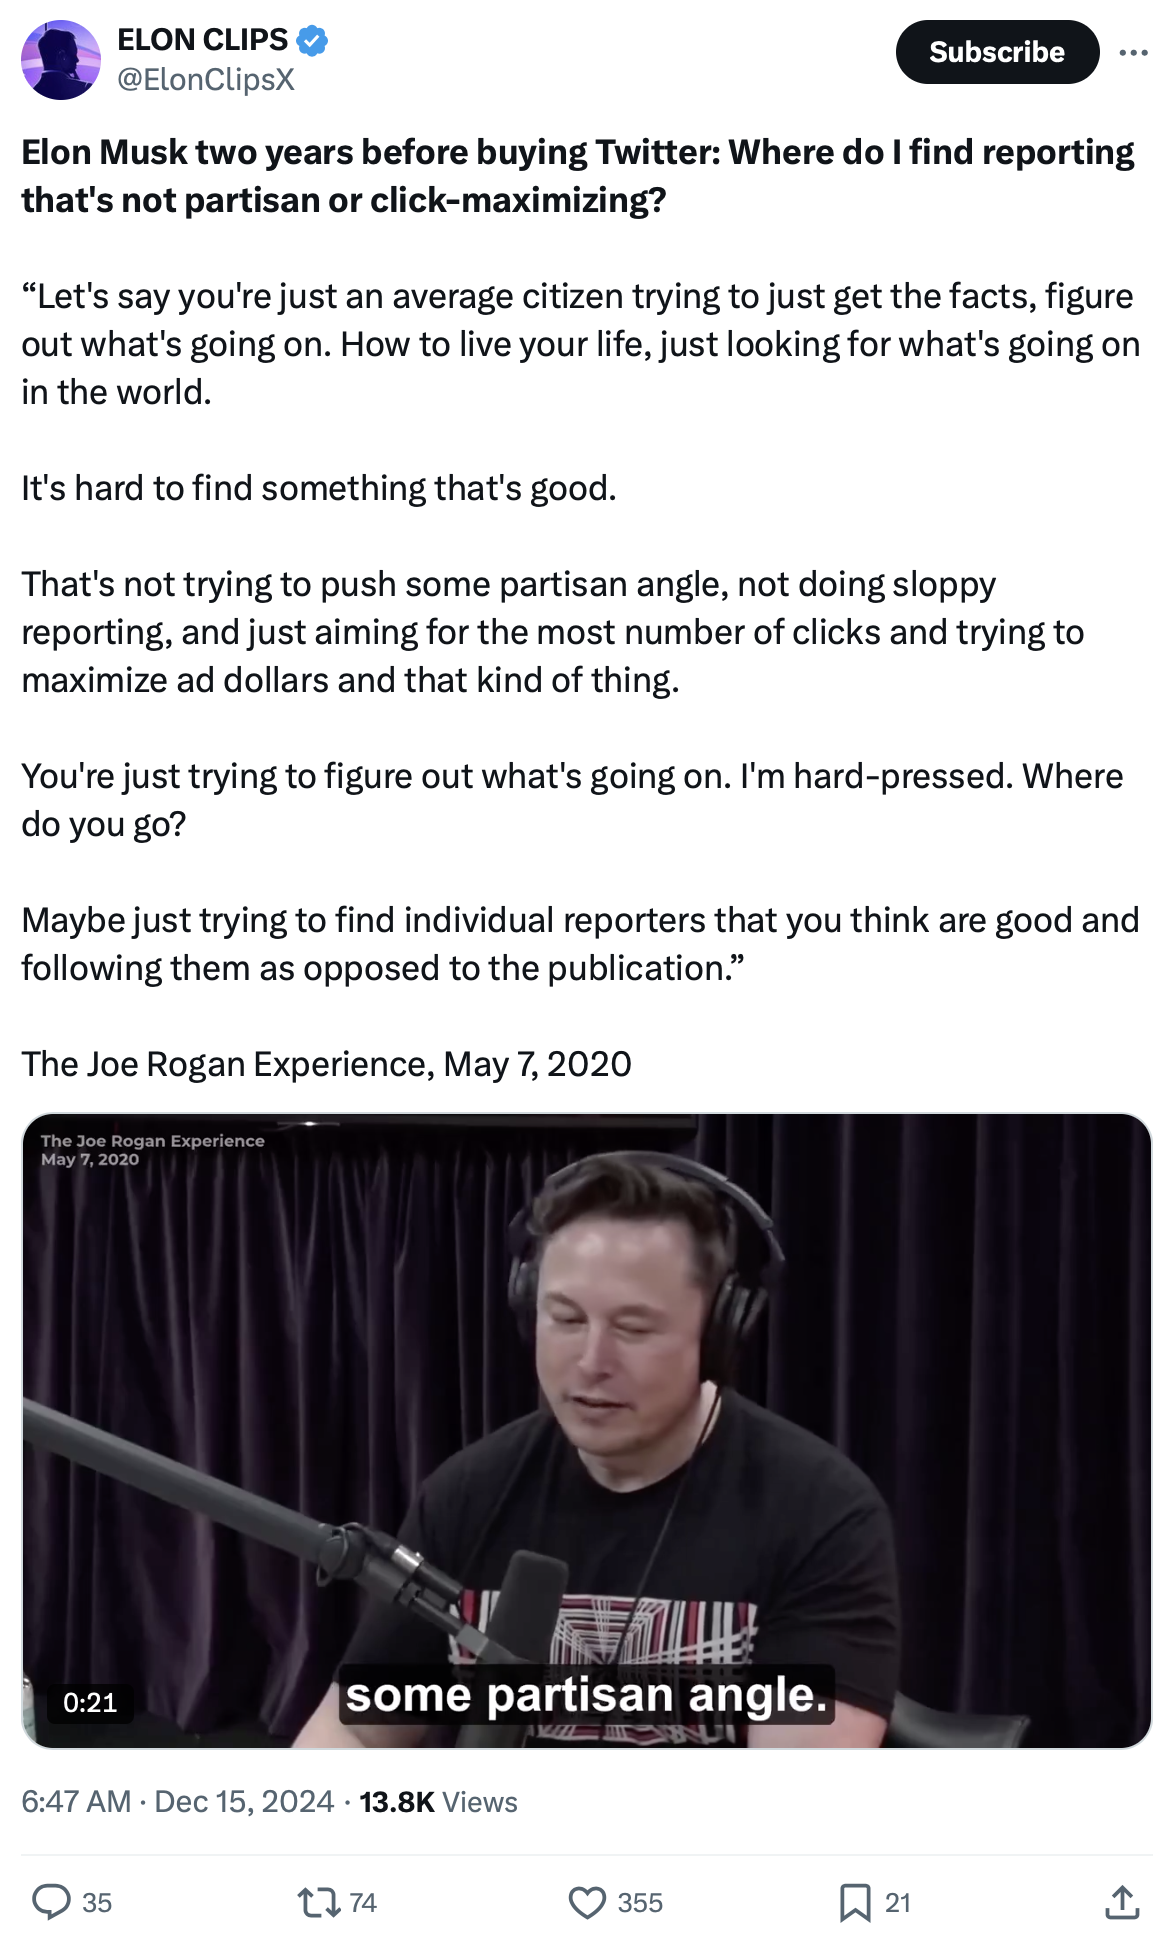Viewport: 1166px width, 1944px height.
Task: Open the three-dot more options menu
Action: (1133, 52)
